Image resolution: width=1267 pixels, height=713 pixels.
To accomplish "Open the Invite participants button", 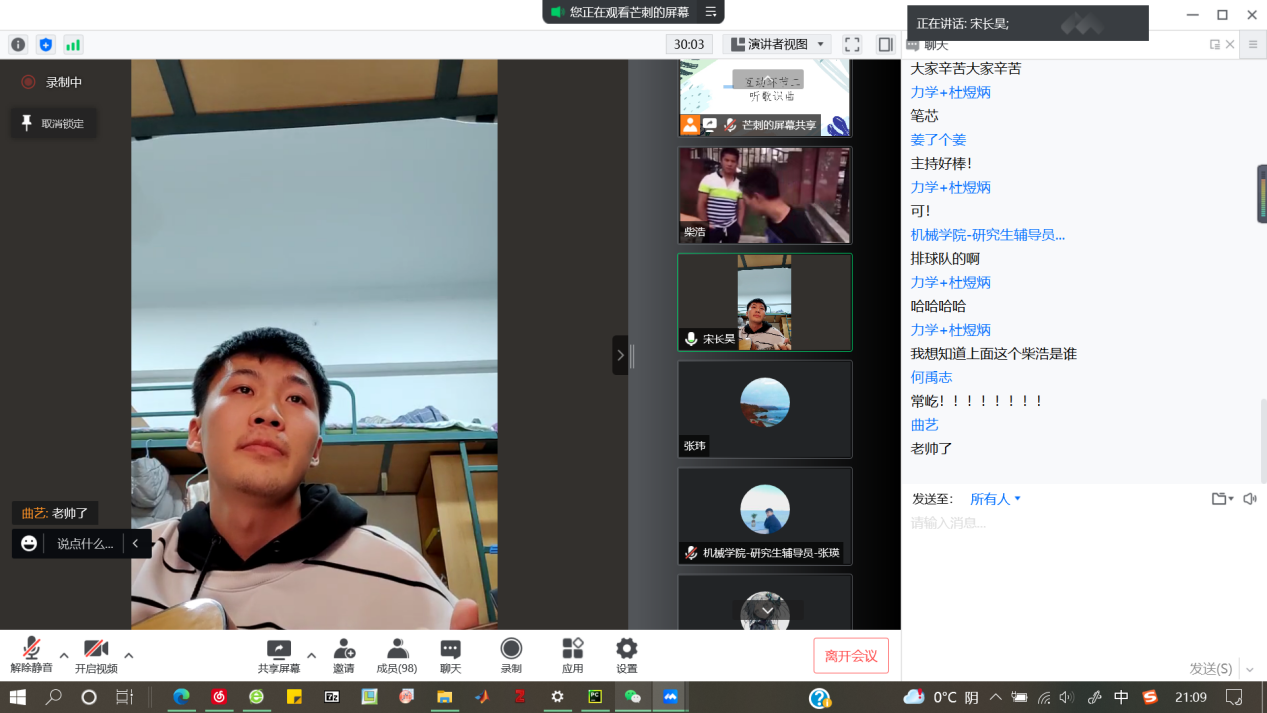I will tap(344, 656).
